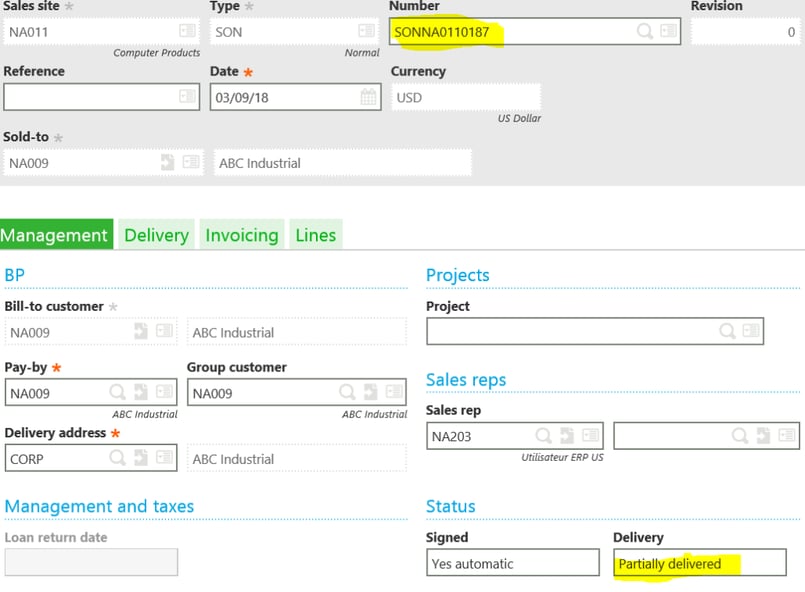Image resolution: width=805 pixels, height=592 pixels.
Task: Click into the Reference input field
Action: [x=90, y=97]
